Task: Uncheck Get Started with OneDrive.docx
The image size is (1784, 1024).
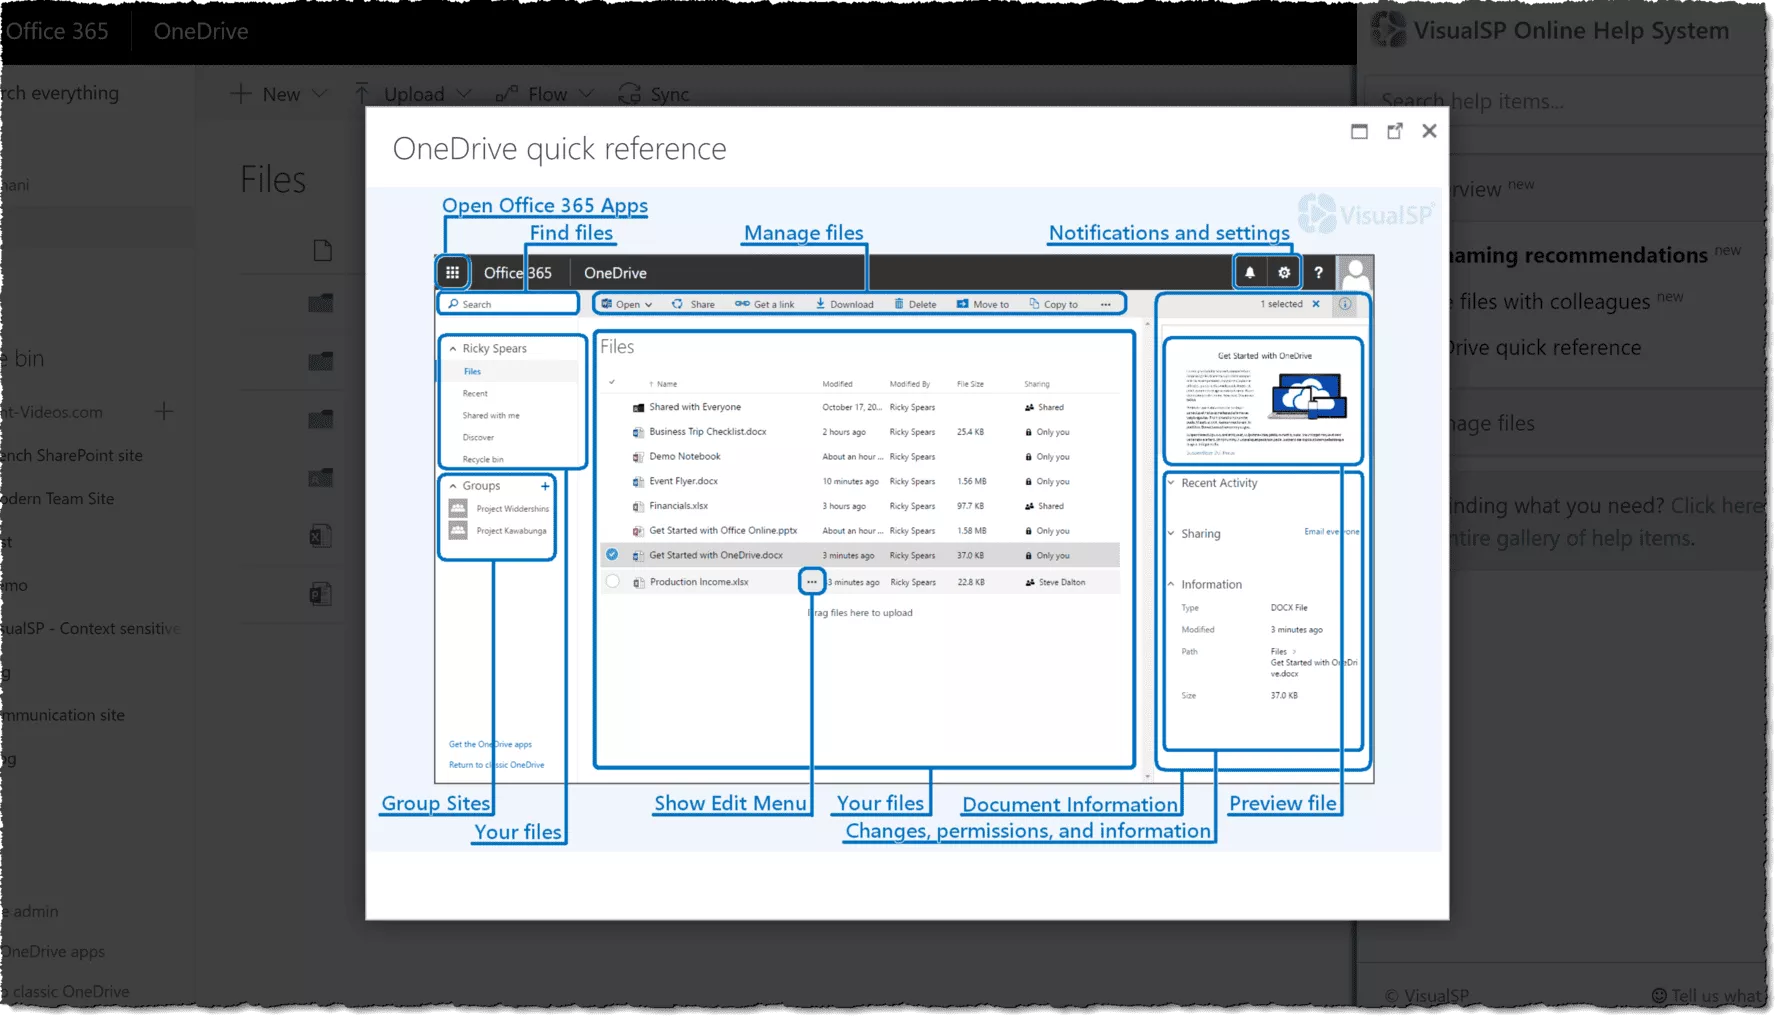Action: coord(613,554)
